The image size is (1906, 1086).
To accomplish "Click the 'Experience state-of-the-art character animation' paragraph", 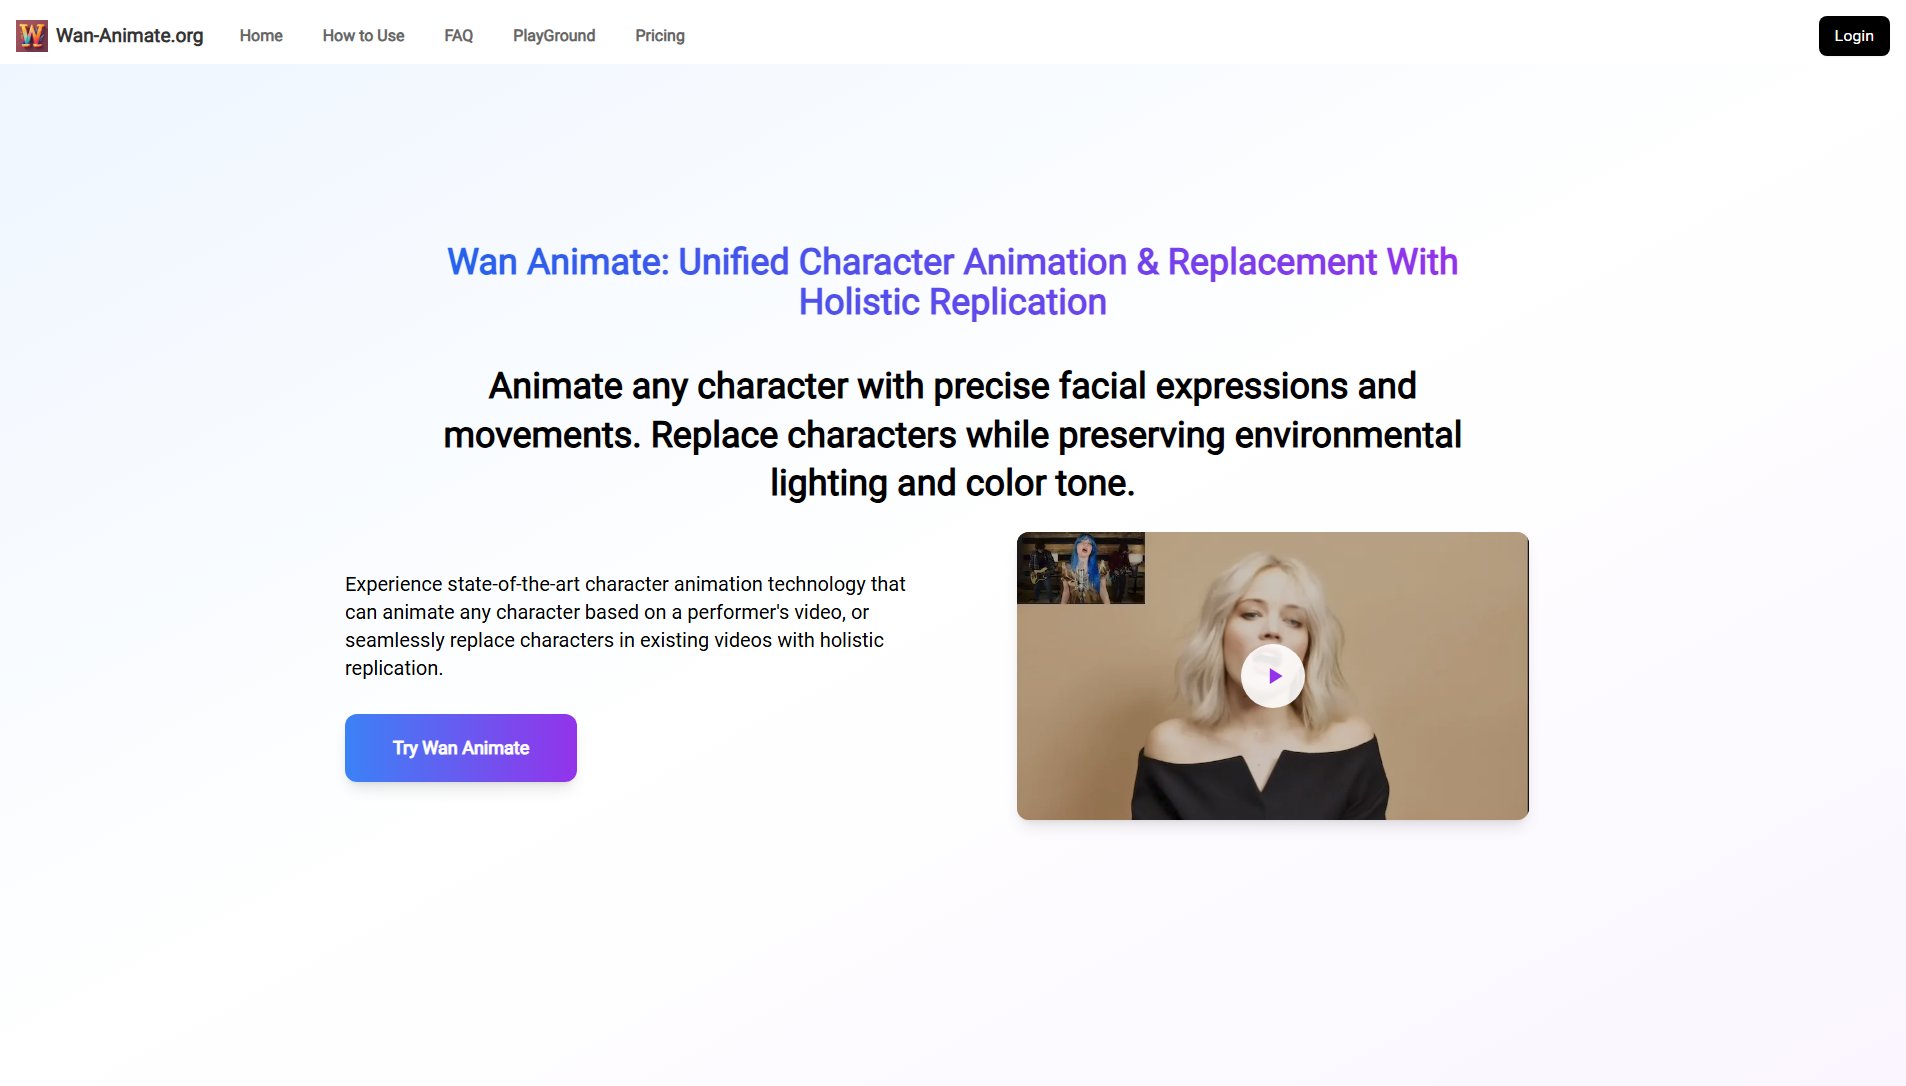I will (x=625, y=626).
